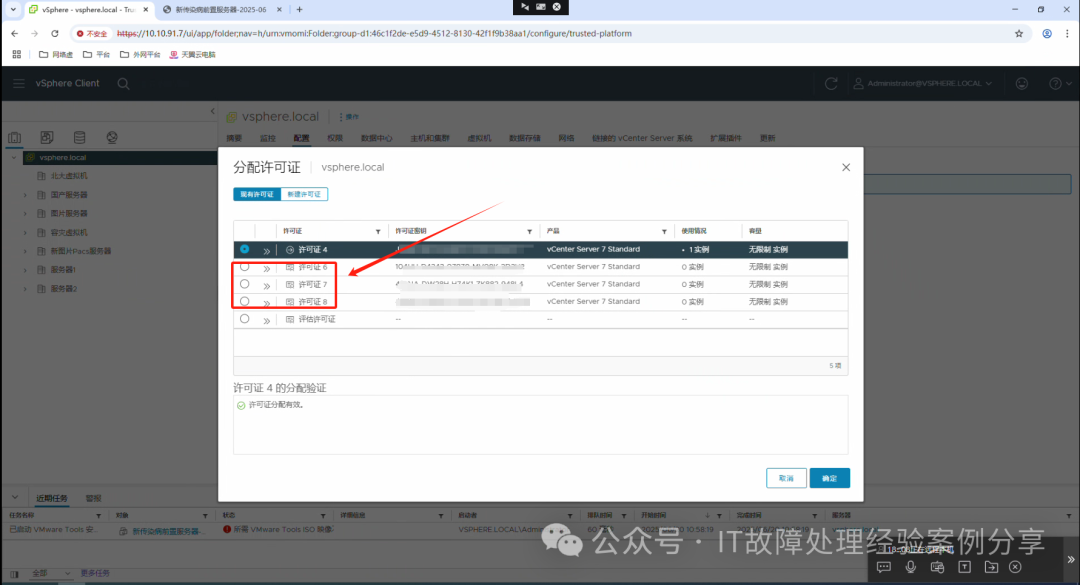The height and width of the screenshot is (585, 1080).
Task: Open Administrator@VSPHERE.LOCAL user dropdown
Action: [923, 83]
